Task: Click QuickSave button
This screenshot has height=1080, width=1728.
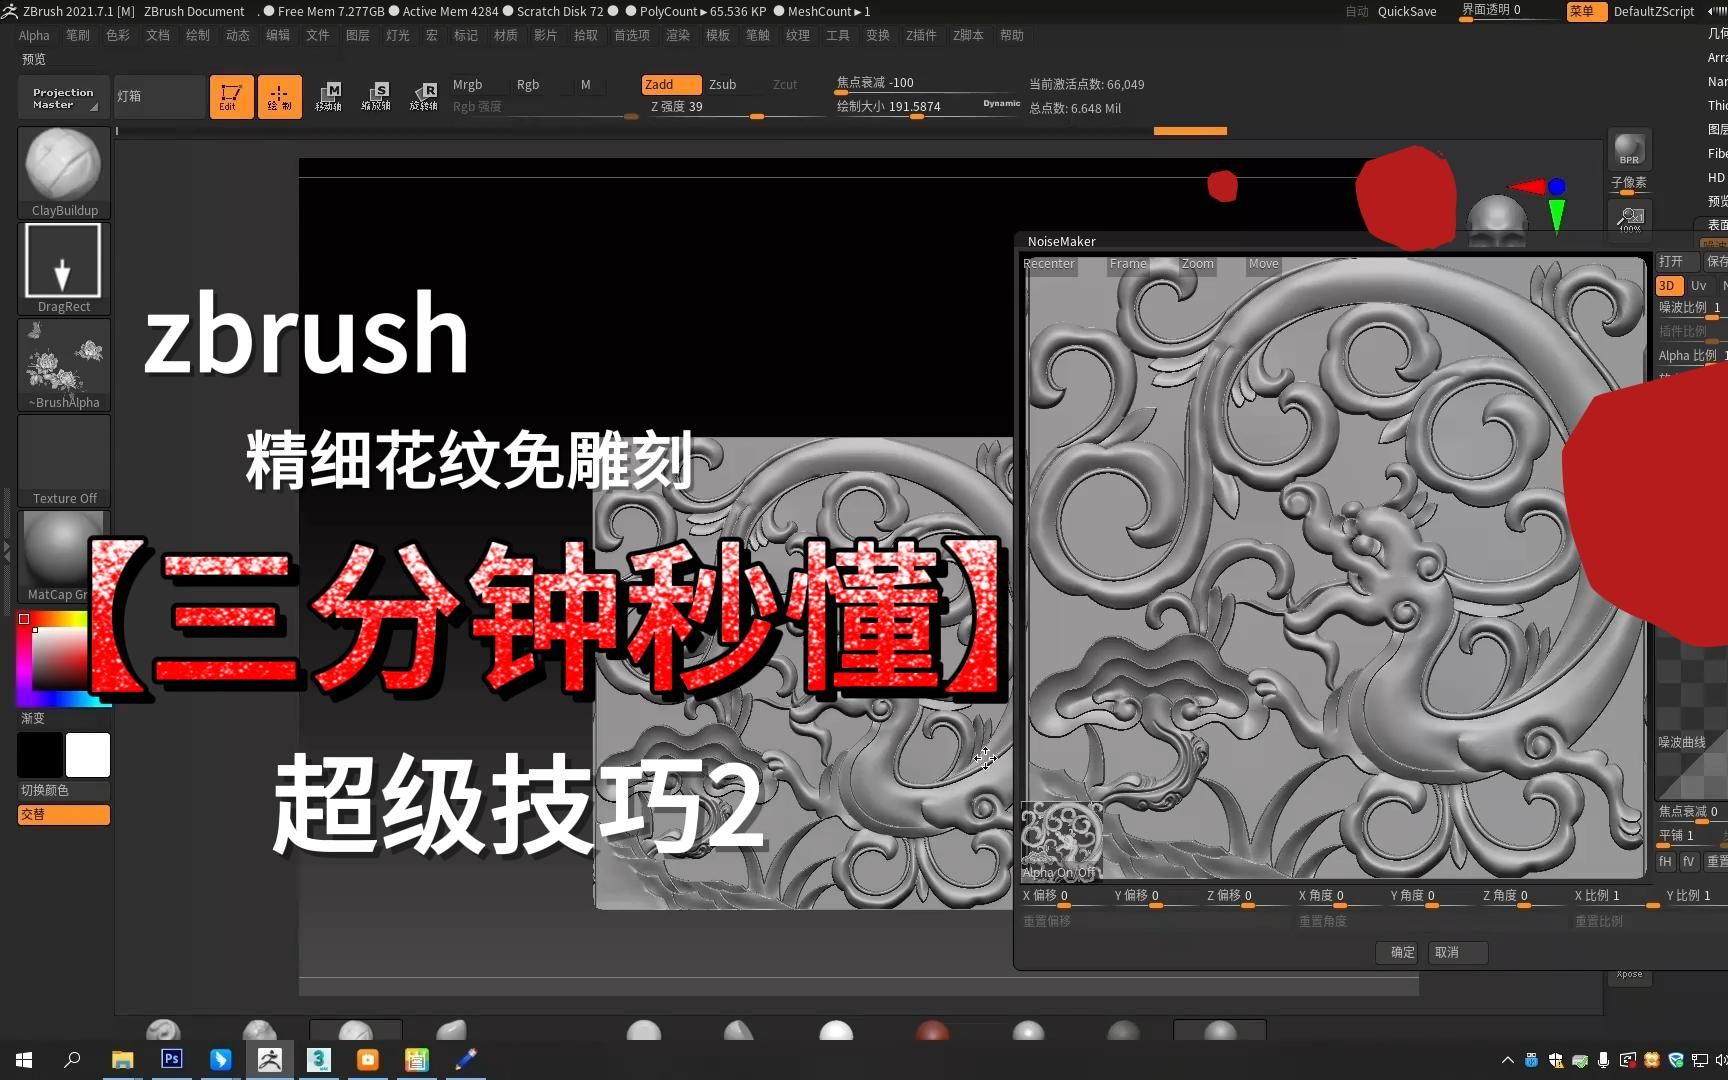Action: [1407, 11]
